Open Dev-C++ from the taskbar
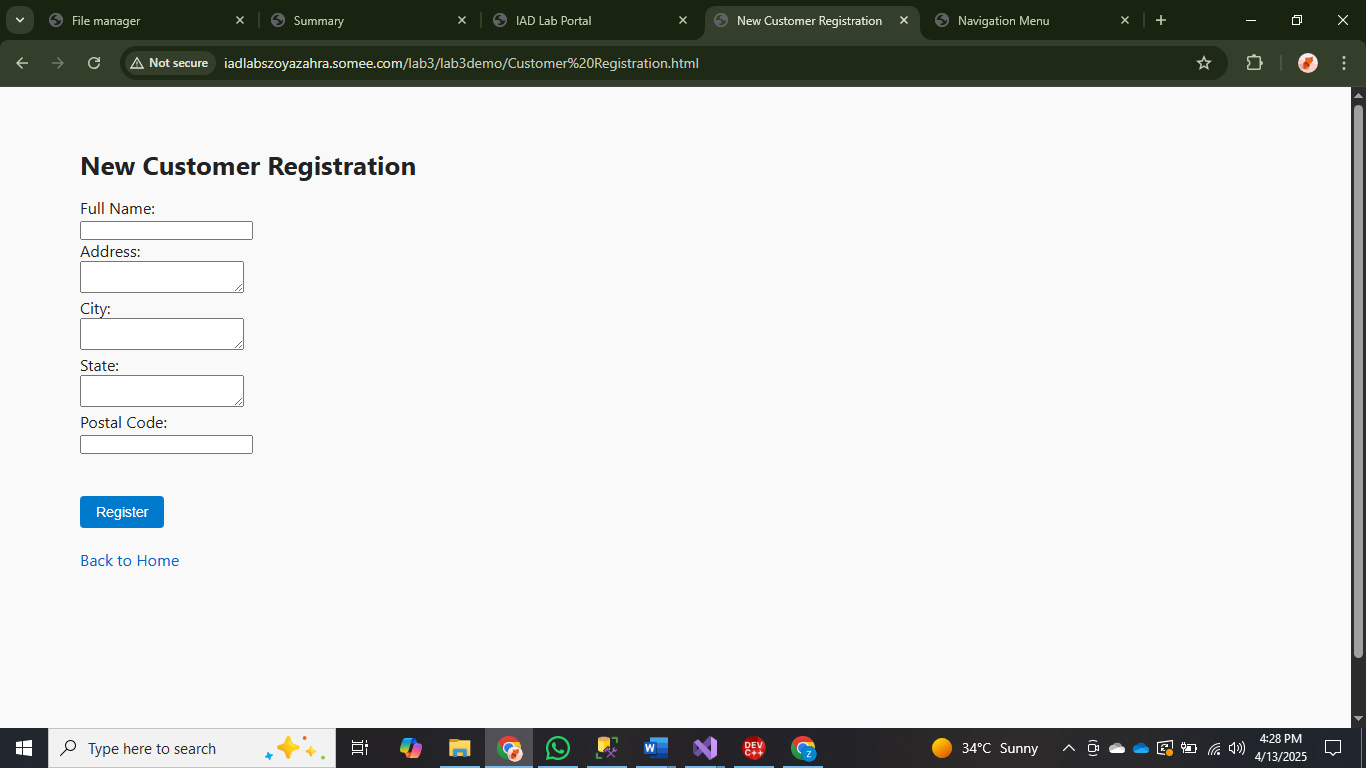This screenshot has height=768, width=1366. 754,748
